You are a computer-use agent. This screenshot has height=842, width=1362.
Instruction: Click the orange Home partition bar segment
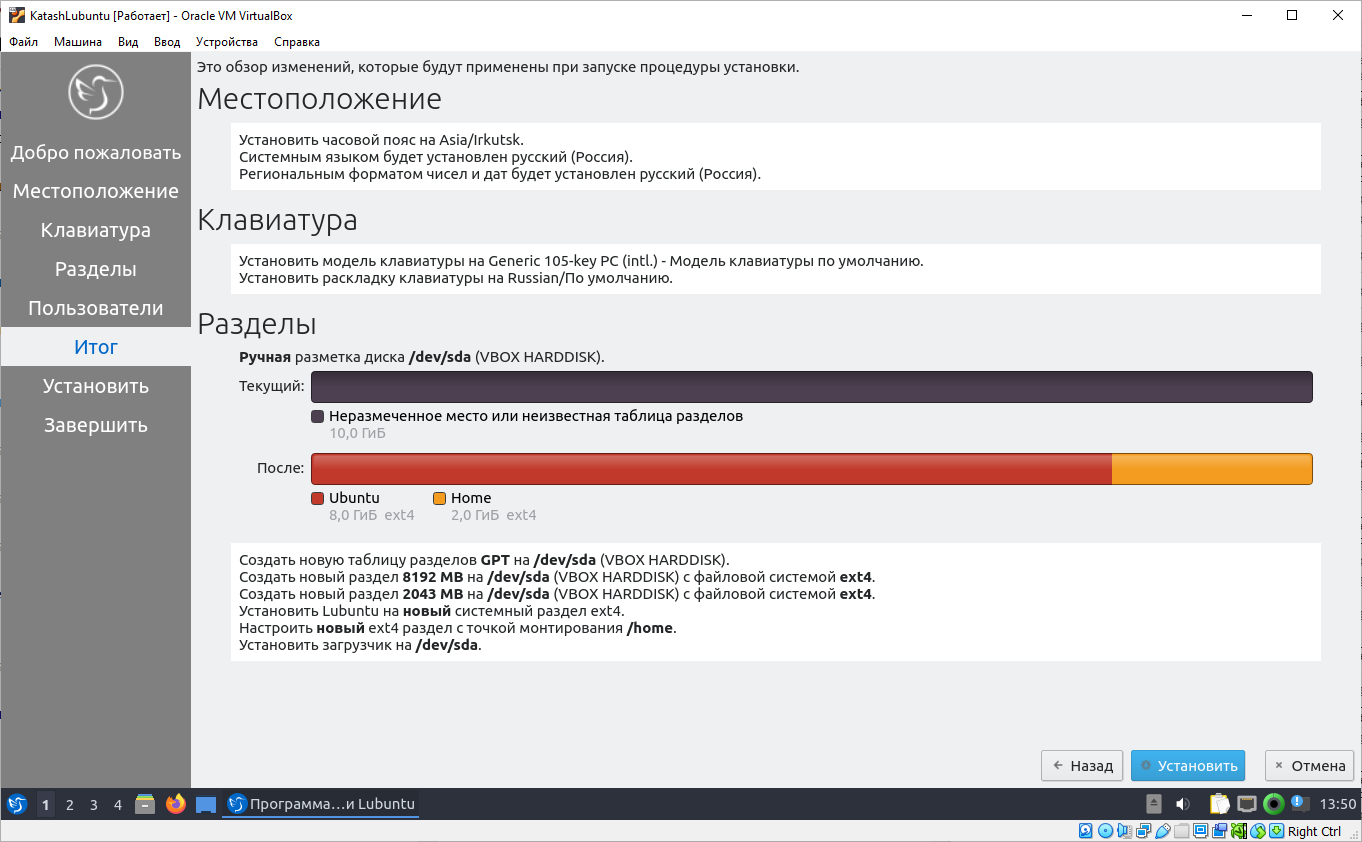(1212, 469)
